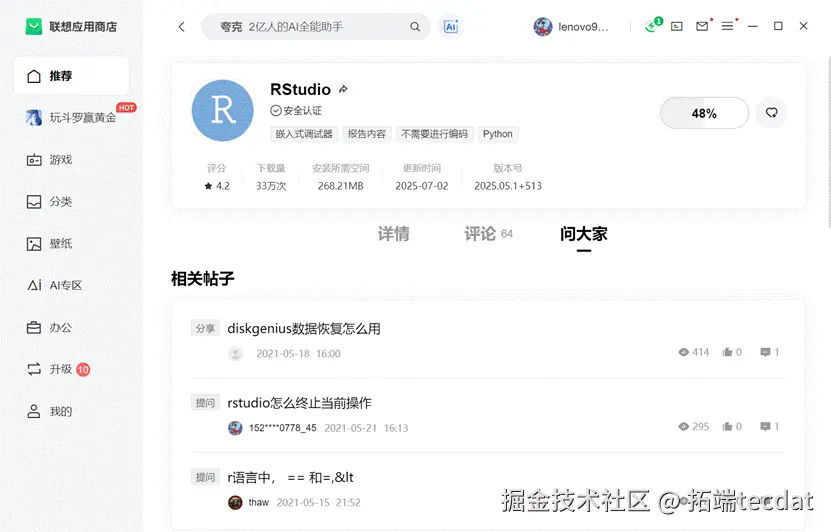Add RStudio to favorites heart
The image size is (831, 532).
tap(771, 112)
